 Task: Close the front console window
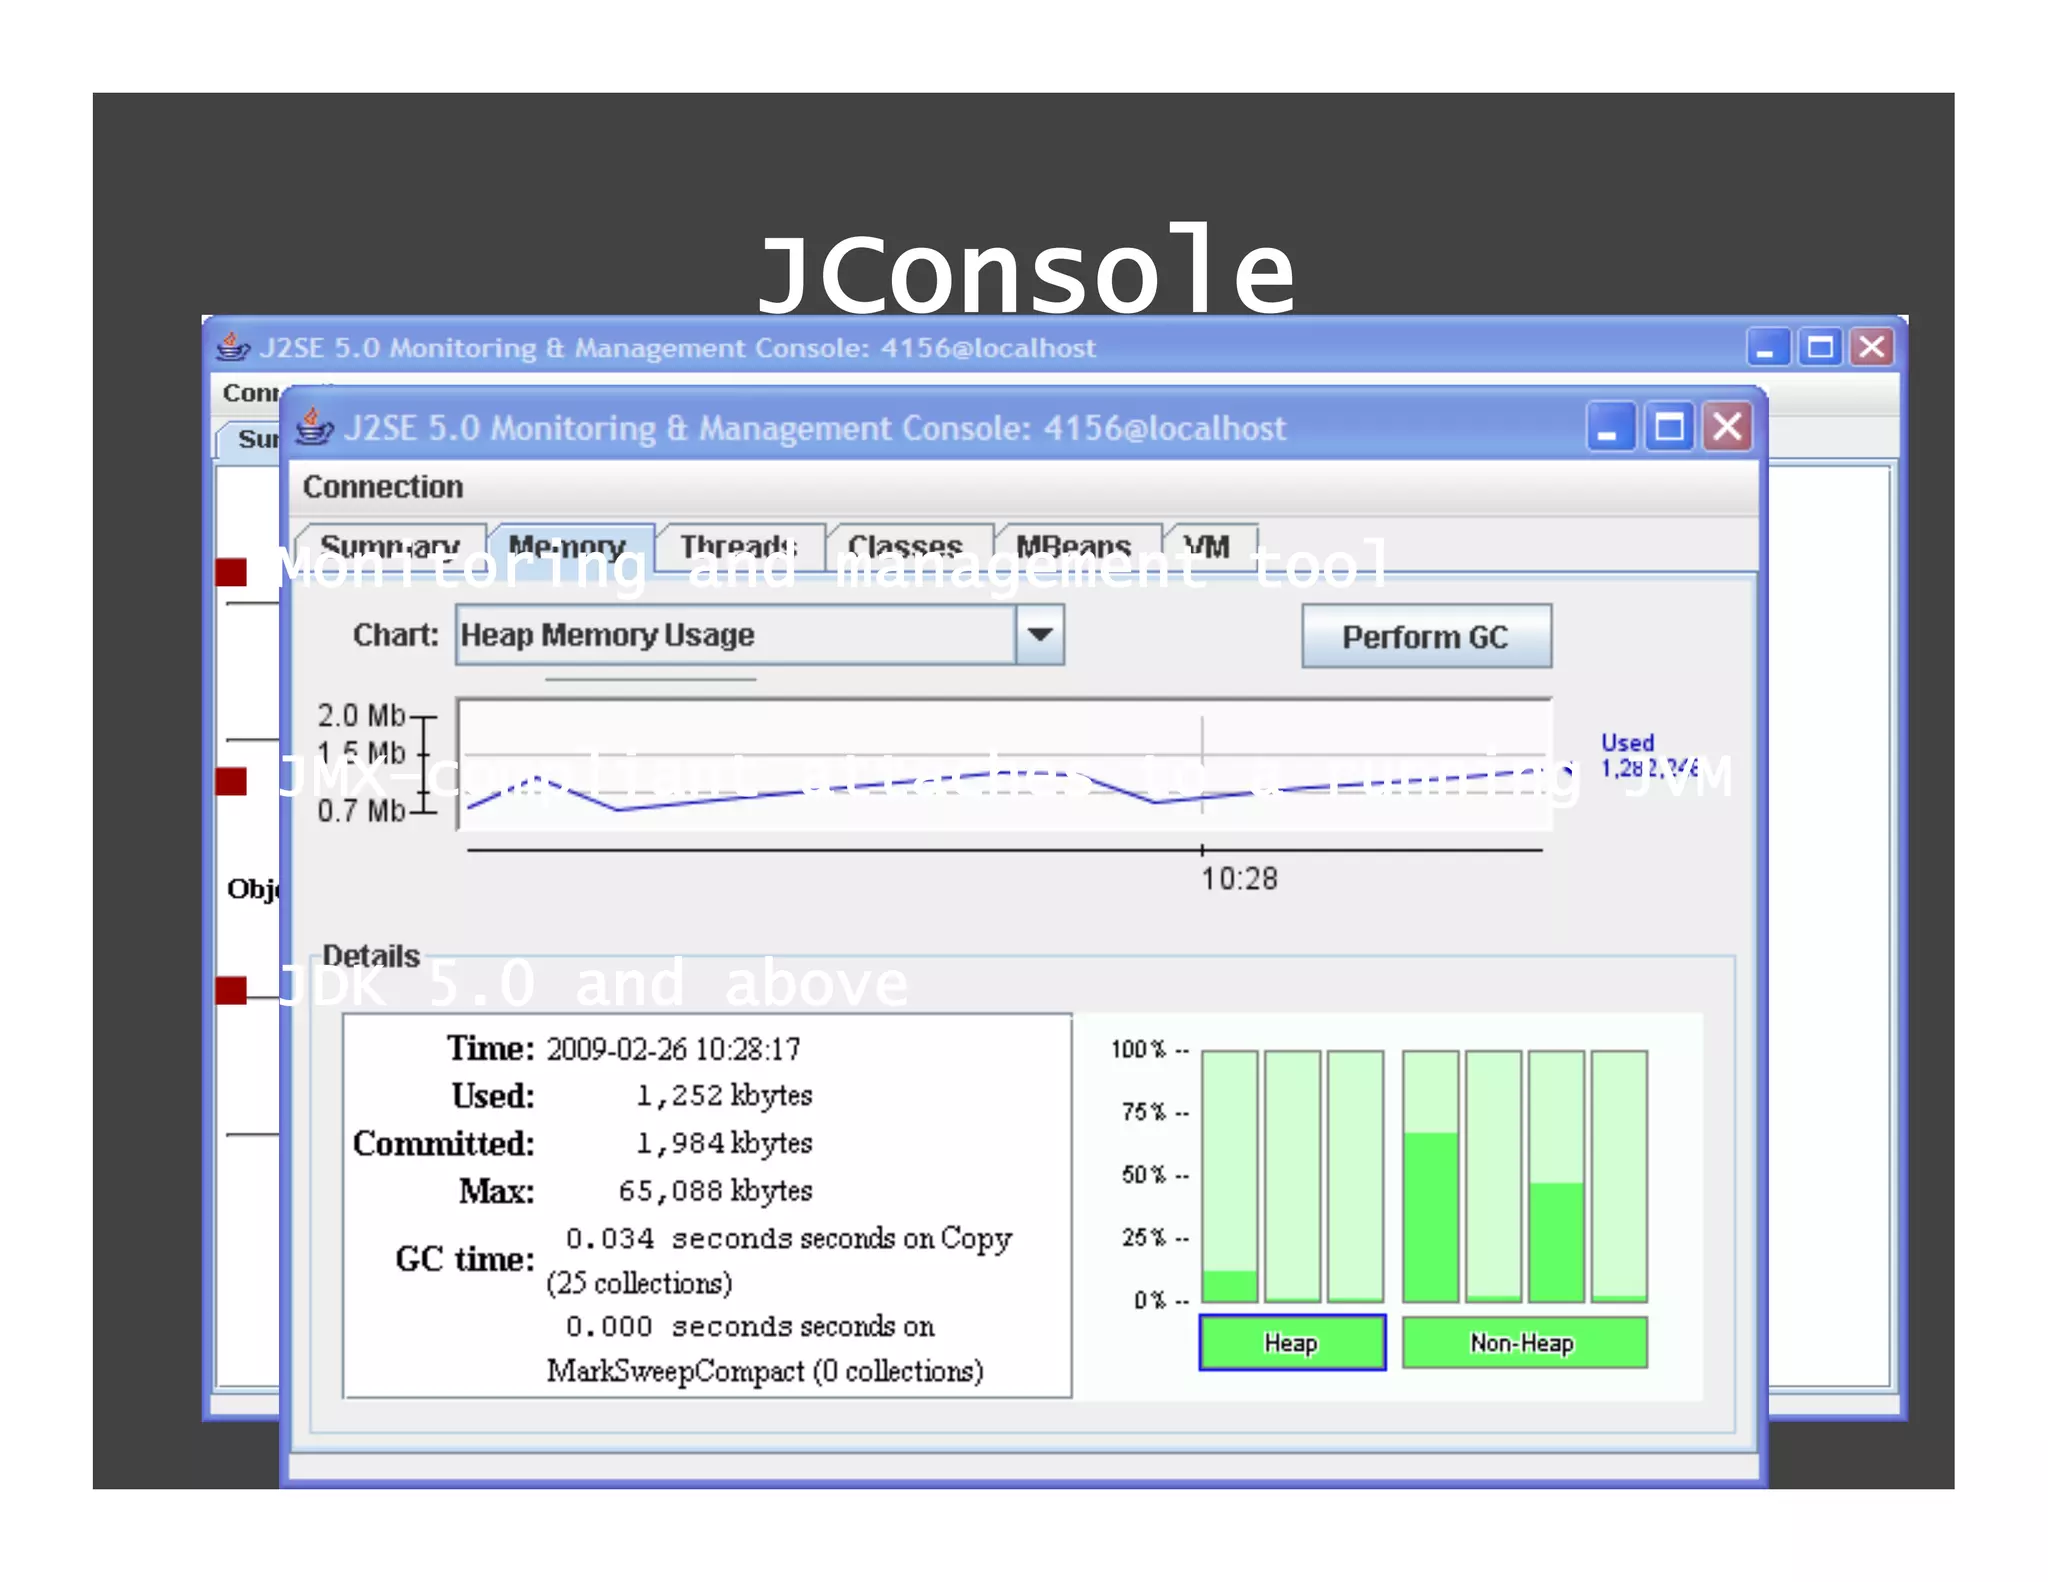(1727, 428)
